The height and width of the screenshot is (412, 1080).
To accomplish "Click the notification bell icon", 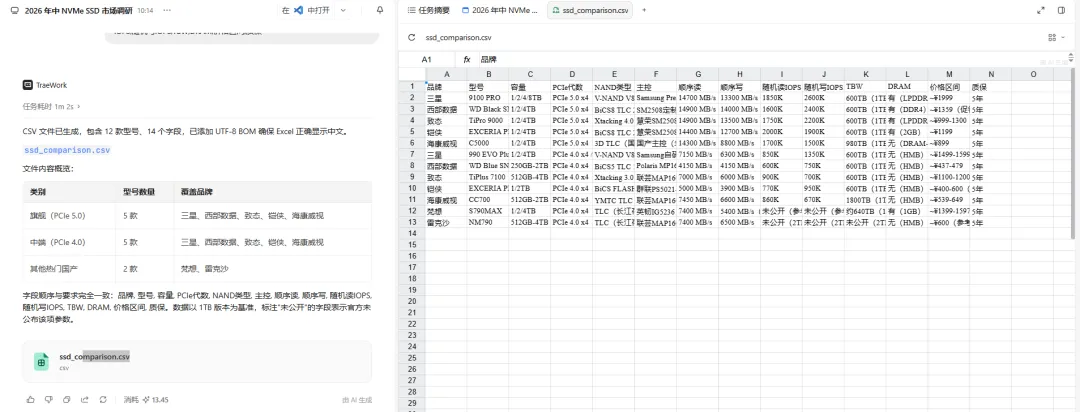I will (x=380, y=10).
